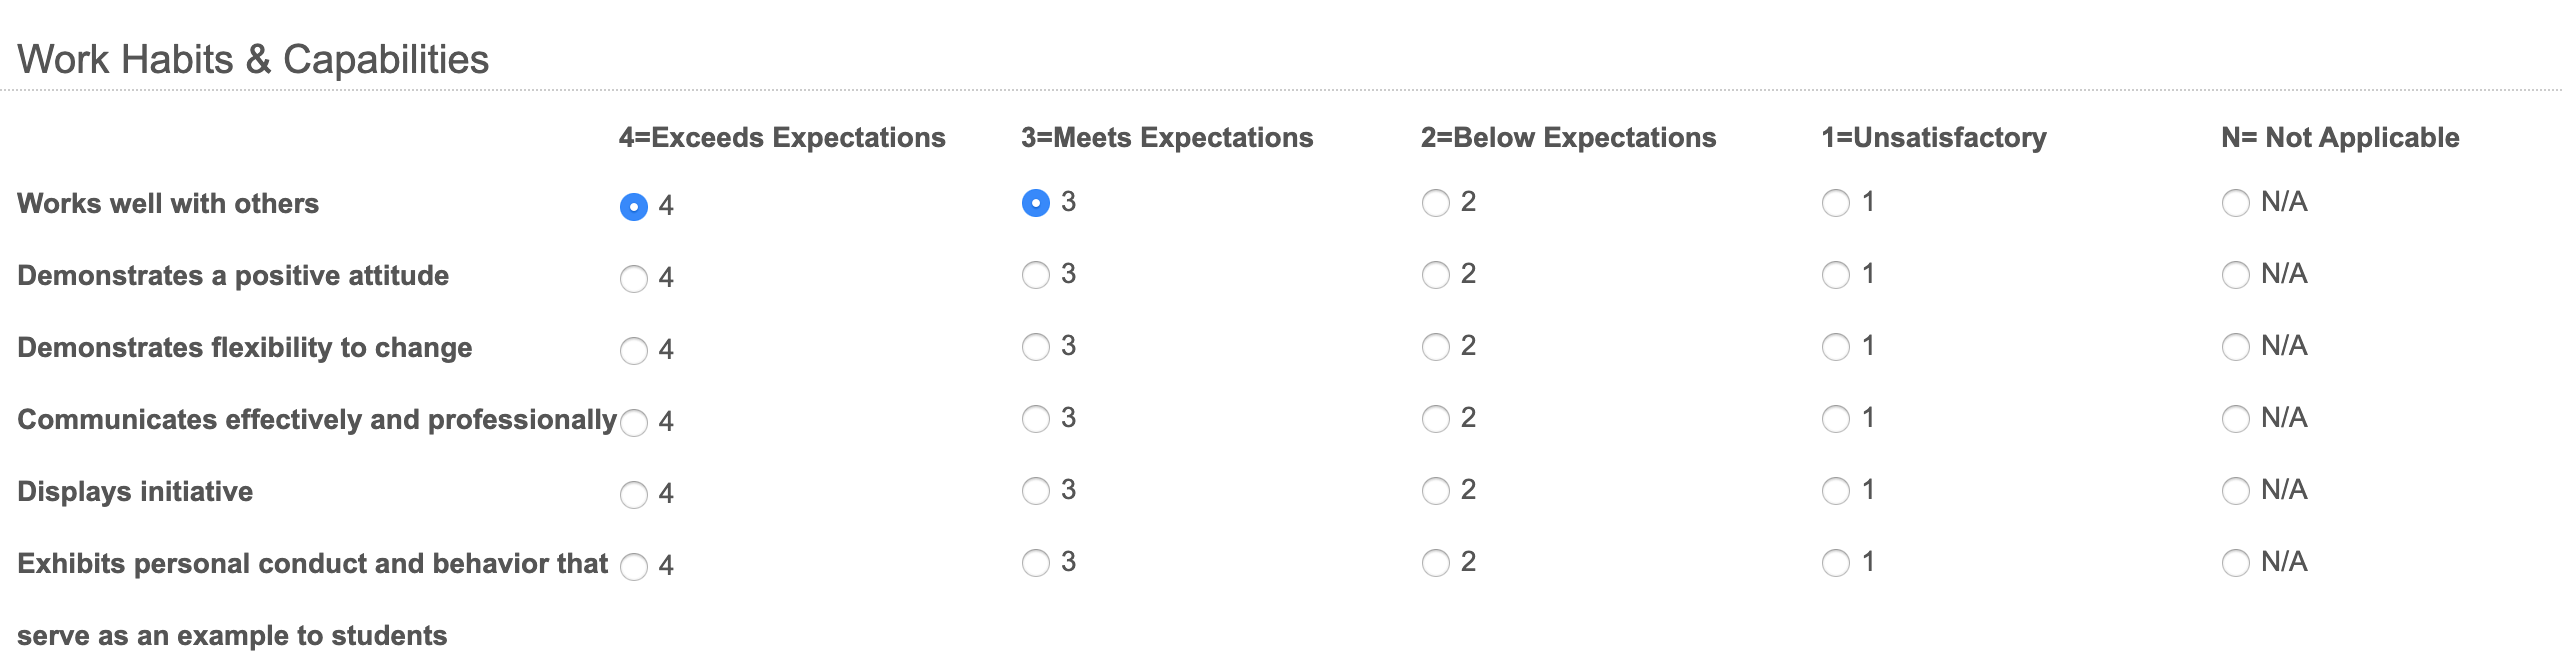Select 2 for Communicates effectively and professionally
2564x658 pixels.
[1436, 419]
